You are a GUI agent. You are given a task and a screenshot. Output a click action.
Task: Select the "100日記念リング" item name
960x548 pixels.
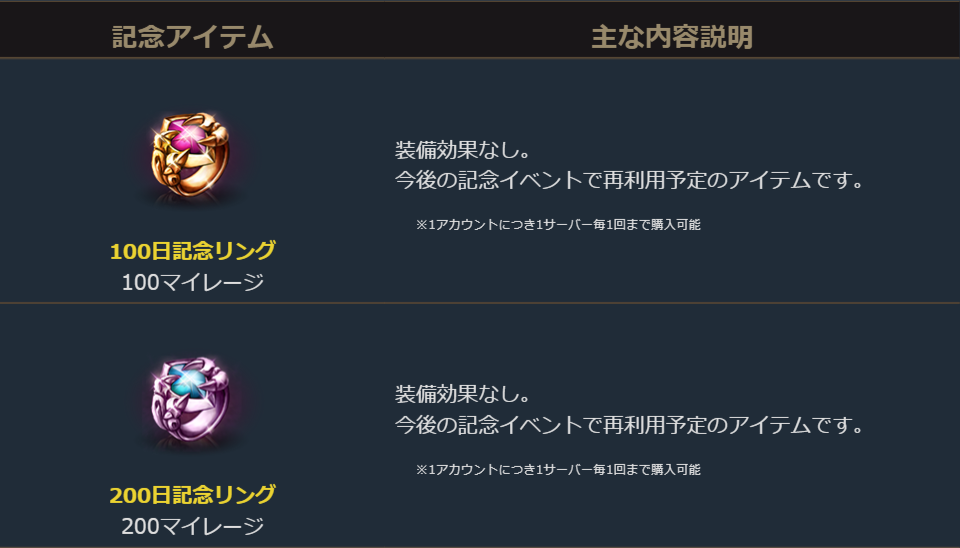[x=193, y=250]
